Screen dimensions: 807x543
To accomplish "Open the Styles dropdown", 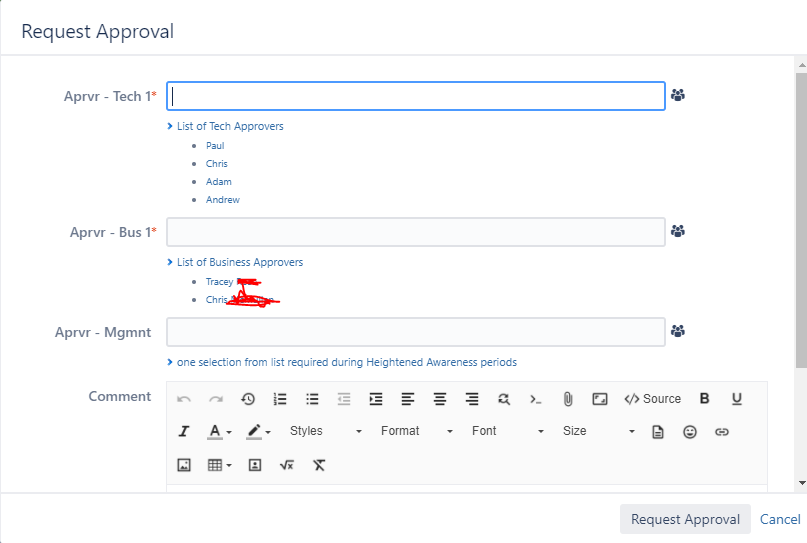I will [x=326, y=431].
